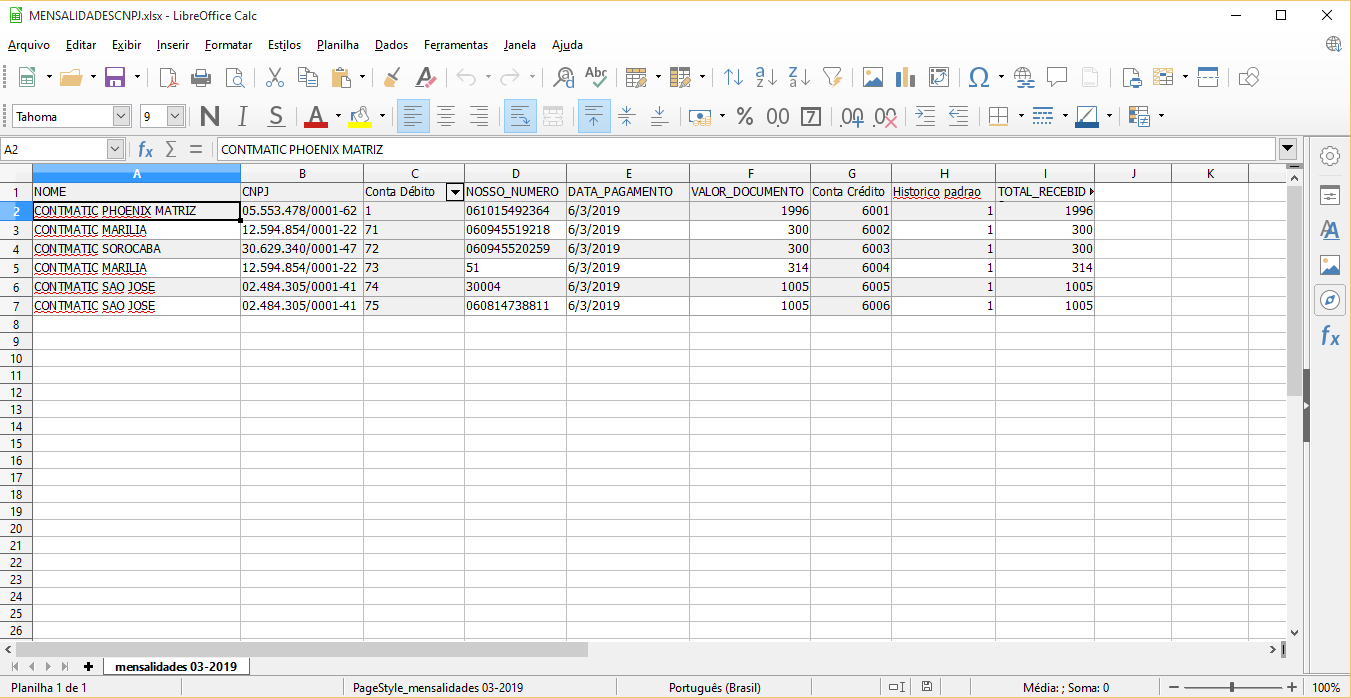Open Borders dropdown arrow

click(1021, 117)
